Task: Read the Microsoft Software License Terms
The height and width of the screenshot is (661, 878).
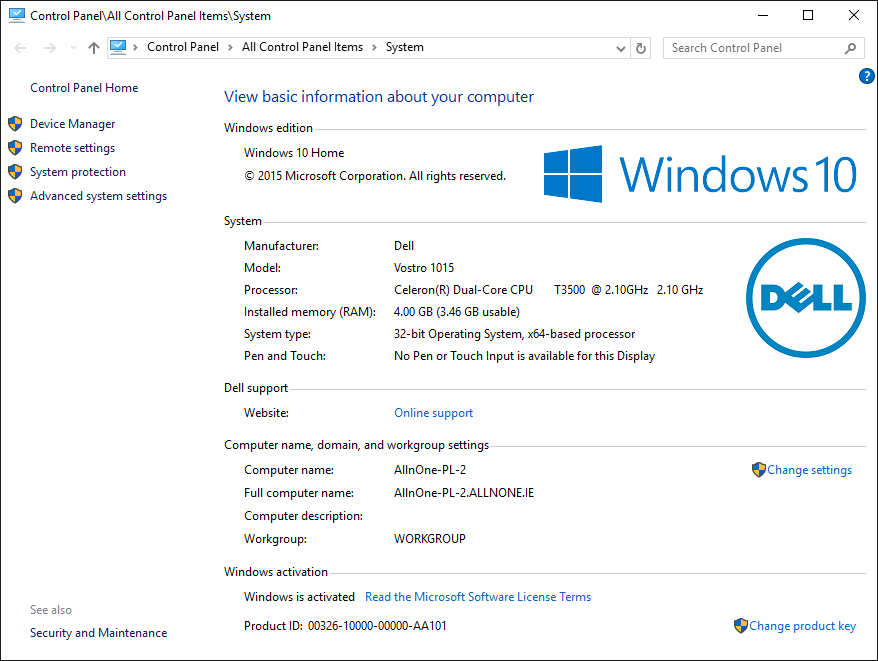Action: [478, 597]
